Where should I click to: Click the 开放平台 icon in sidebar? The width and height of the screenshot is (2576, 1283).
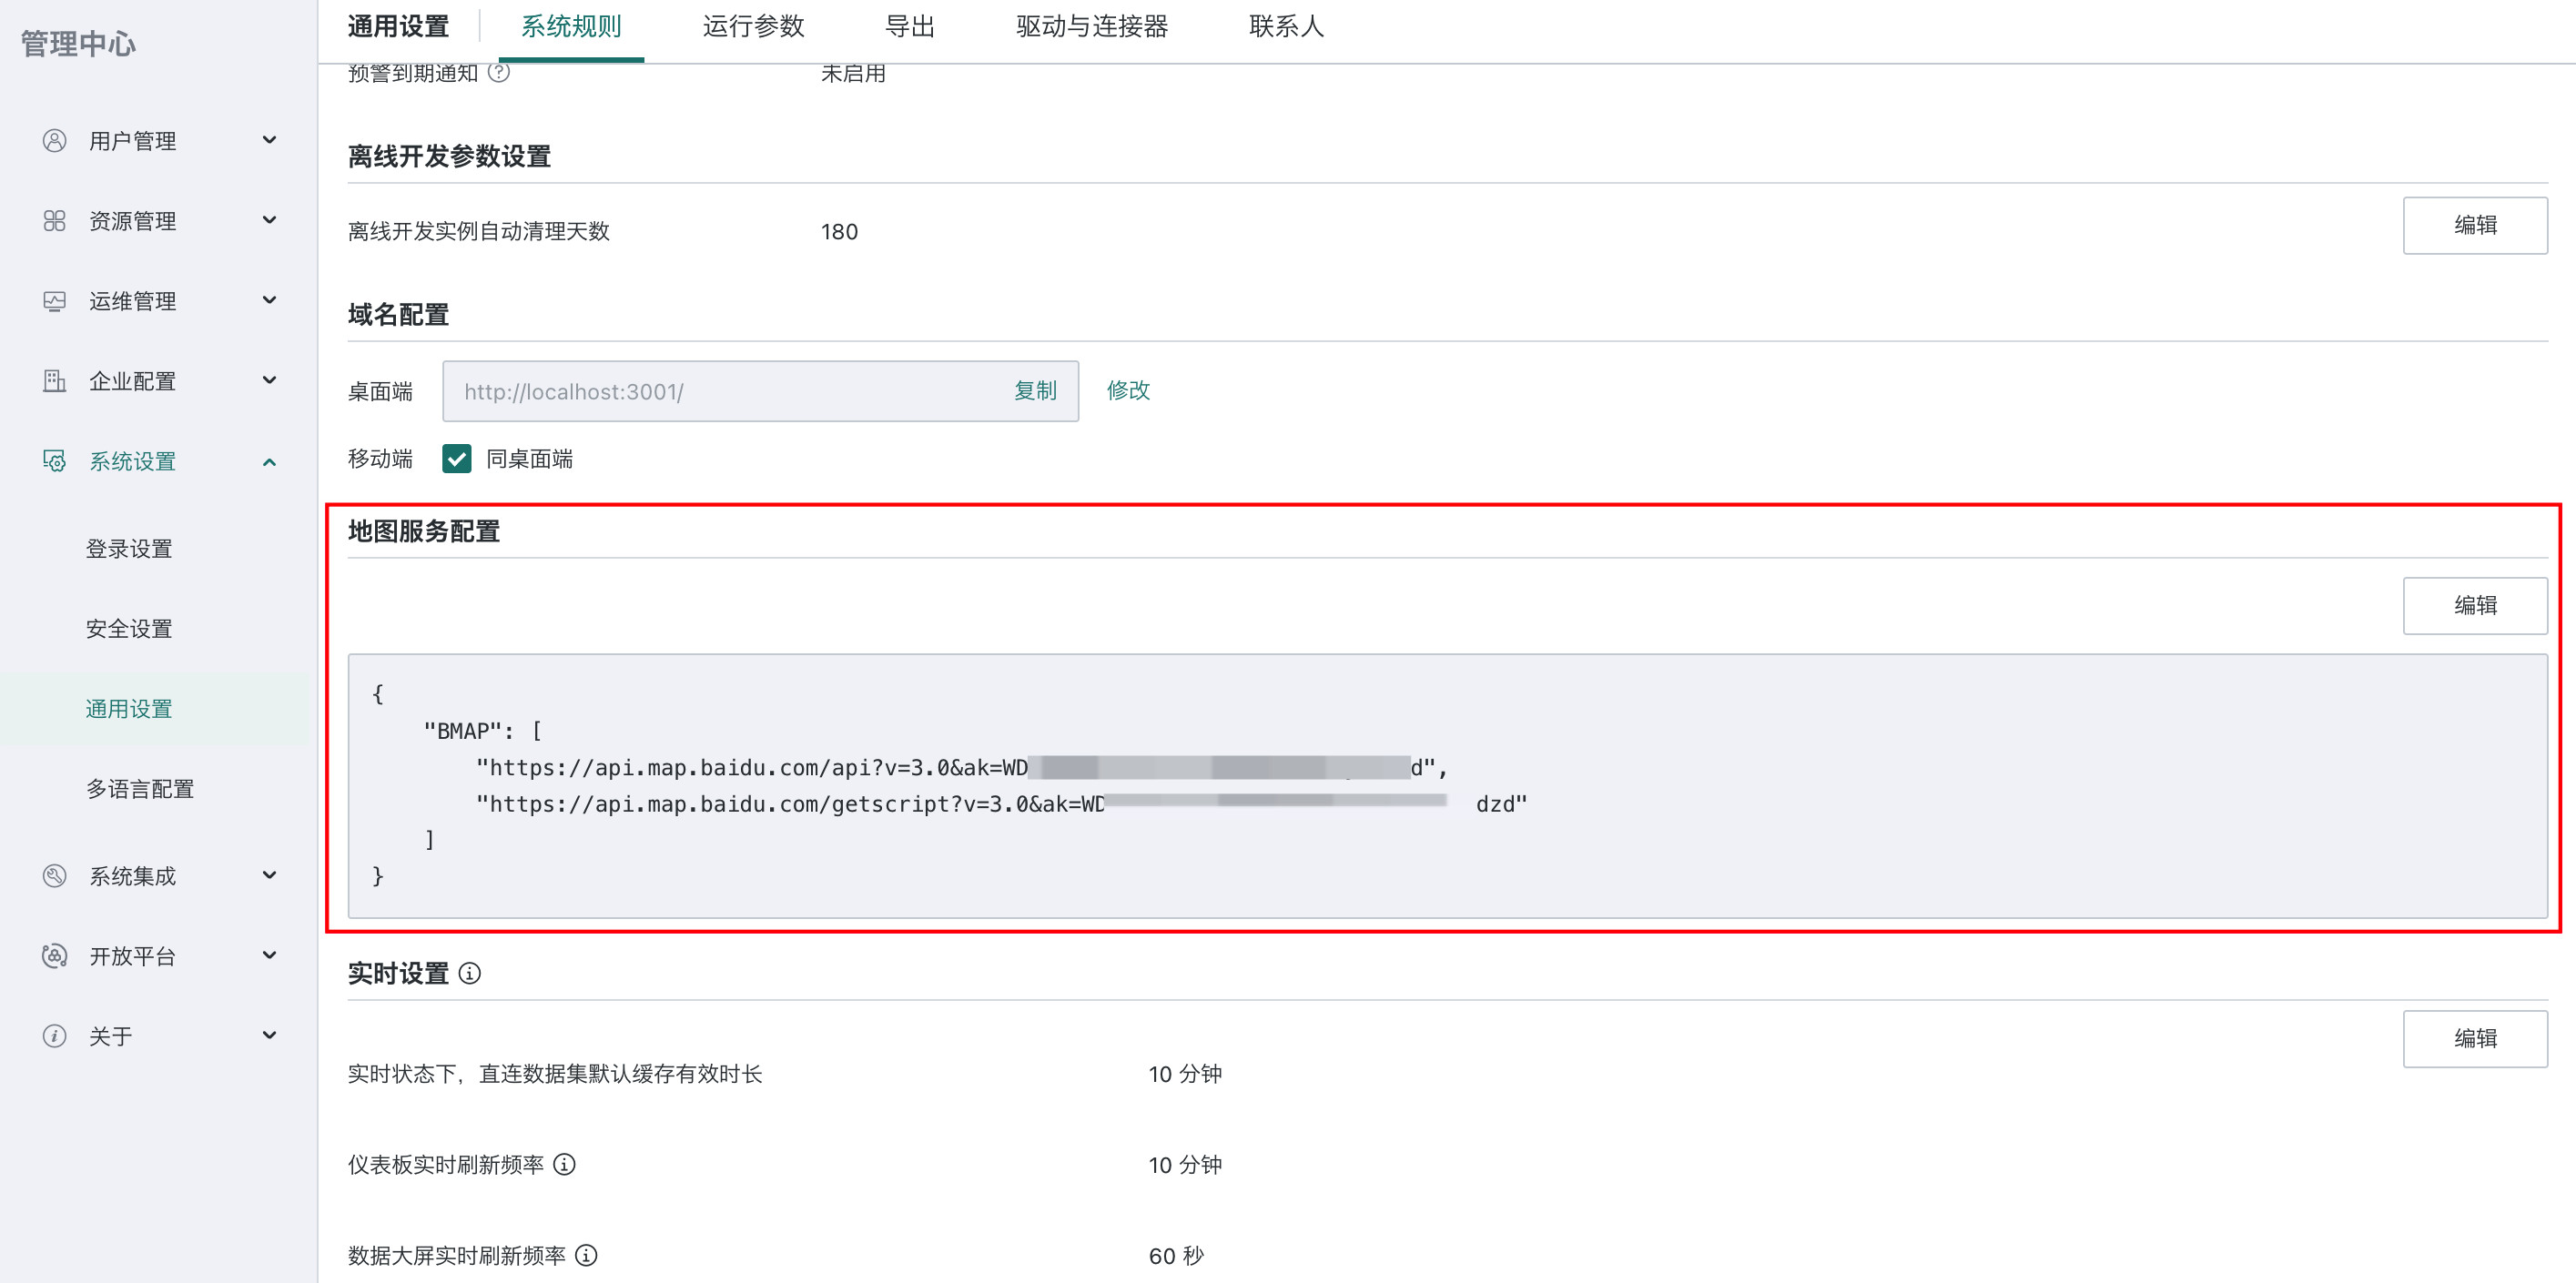click(x=54, y=956)
